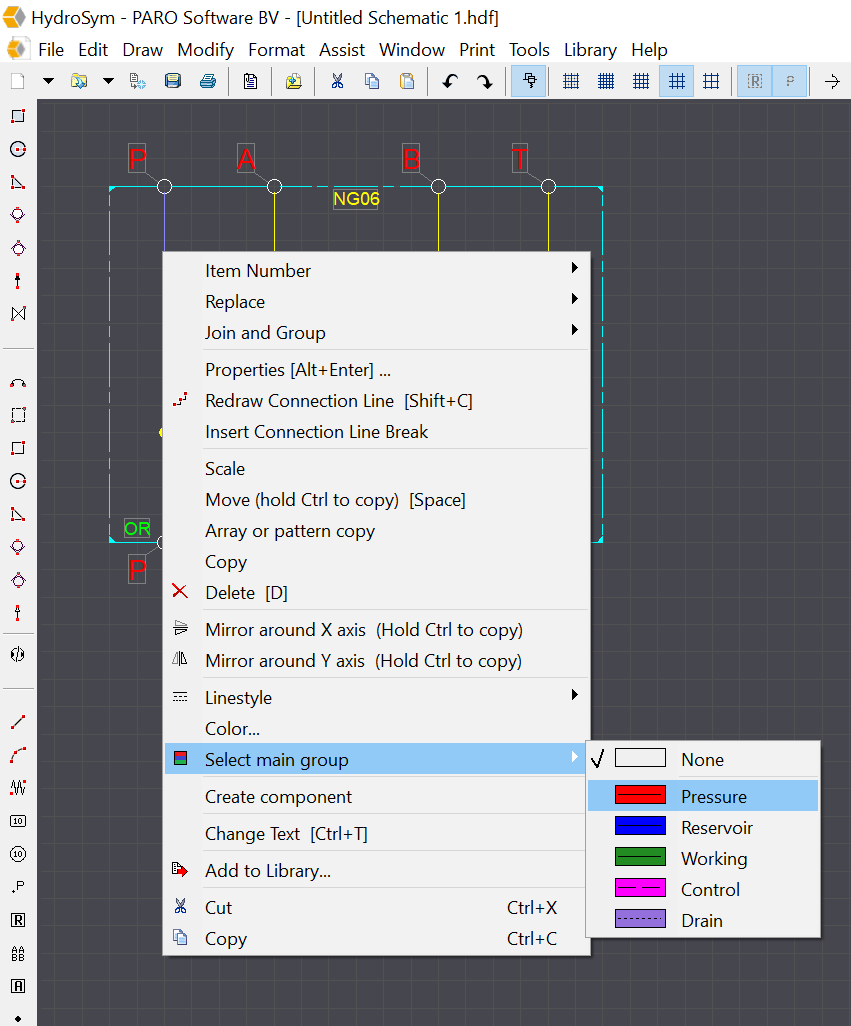Image resolution: width=851 pixels, height=1026 pixels.
Task: Choose Cut Ctrl+X in context menu
Action: 376,908
